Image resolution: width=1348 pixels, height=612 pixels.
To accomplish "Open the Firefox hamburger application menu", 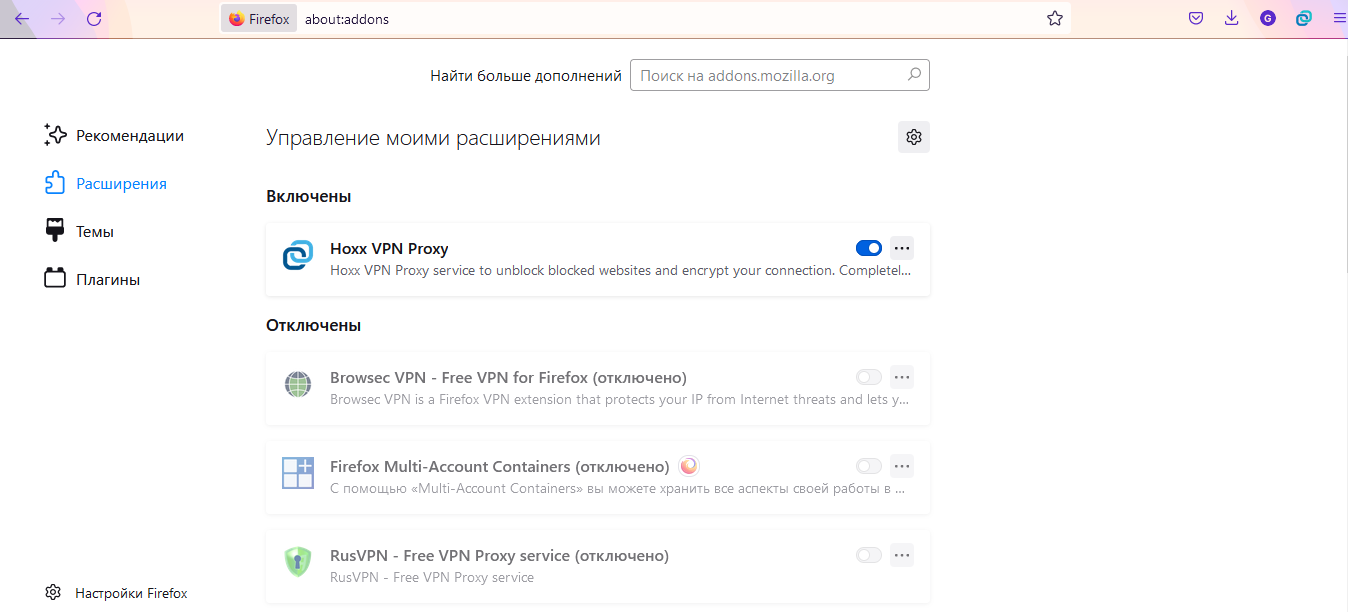I will coord(1339,18).
